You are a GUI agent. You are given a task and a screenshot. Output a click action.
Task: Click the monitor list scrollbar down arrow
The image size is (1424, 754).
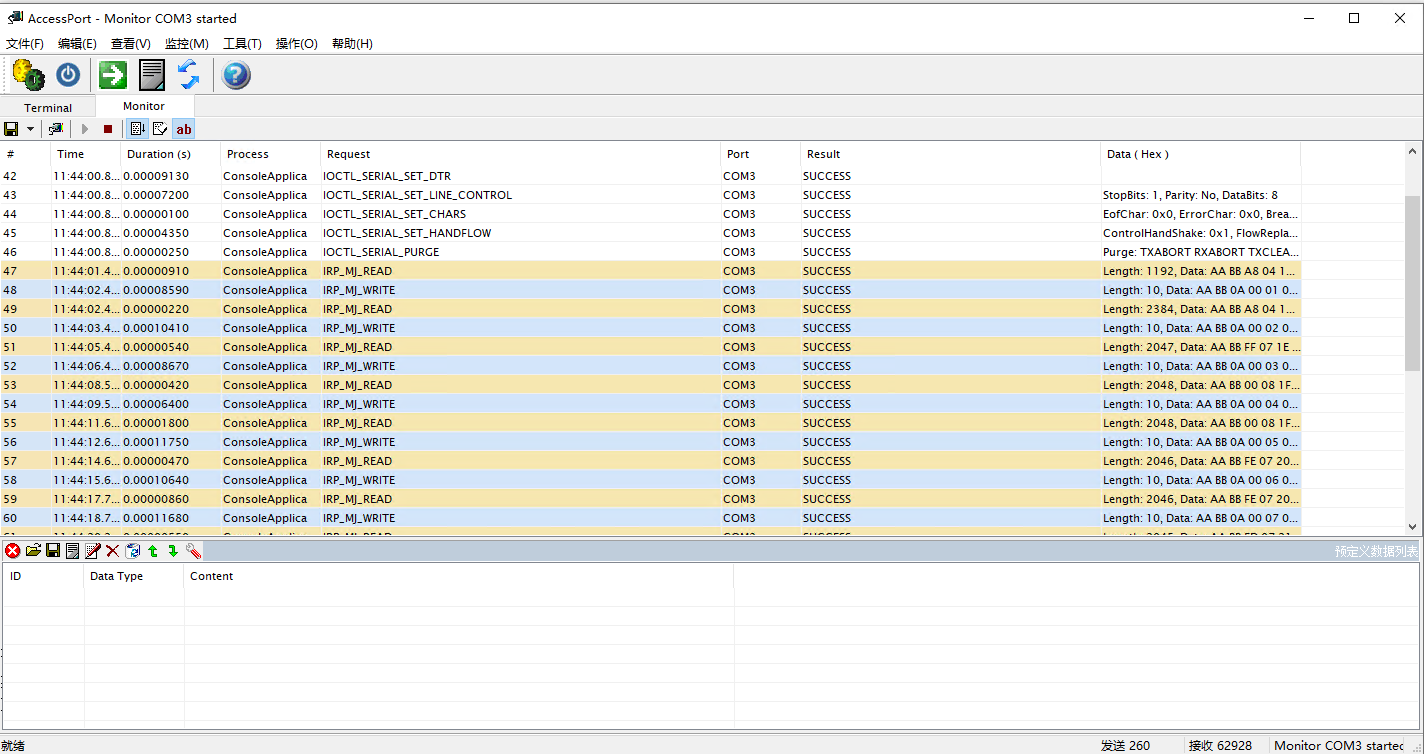tap(1412, 527)
